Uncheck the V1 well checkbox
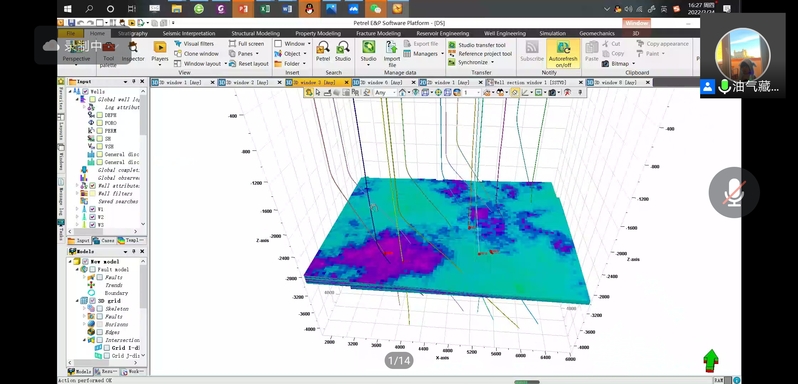Image resolution: width=798 pixels, height=384 pixels. 93,209
